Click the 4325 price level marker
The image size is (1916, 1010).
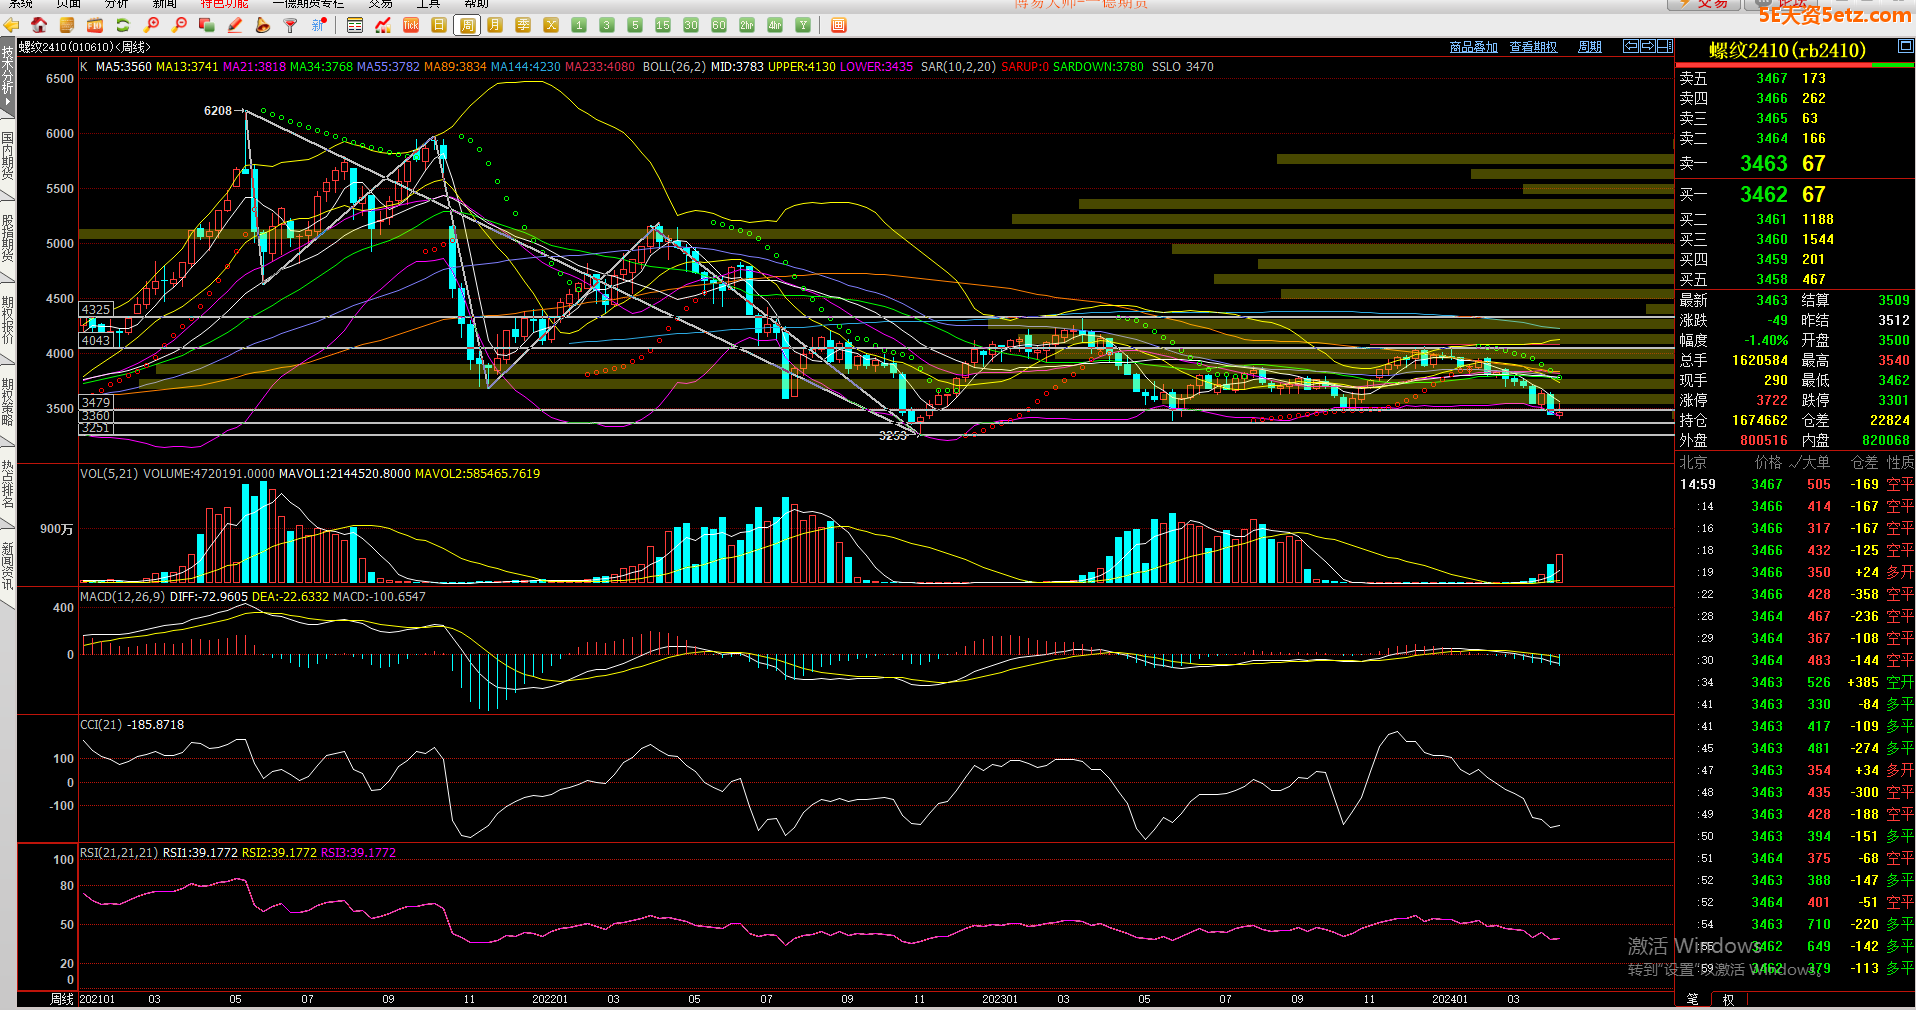[x=96, y=310]
